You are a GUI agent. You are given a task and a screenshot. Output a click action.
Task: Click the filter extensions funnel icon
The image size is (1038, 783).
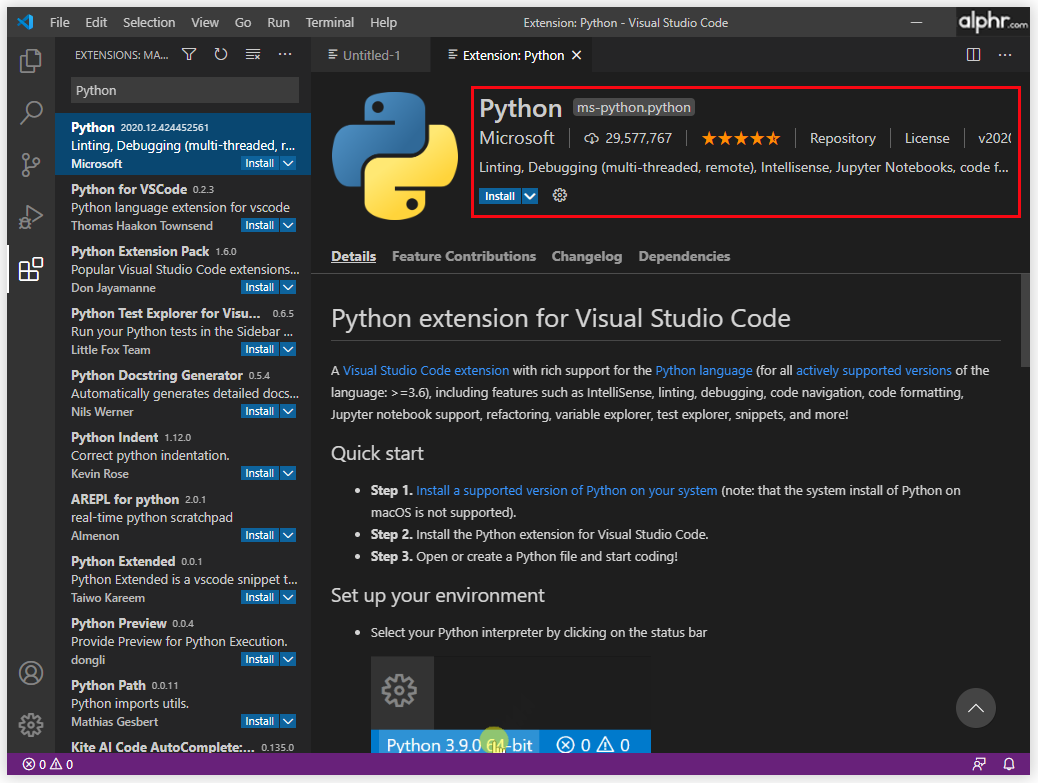189,54
